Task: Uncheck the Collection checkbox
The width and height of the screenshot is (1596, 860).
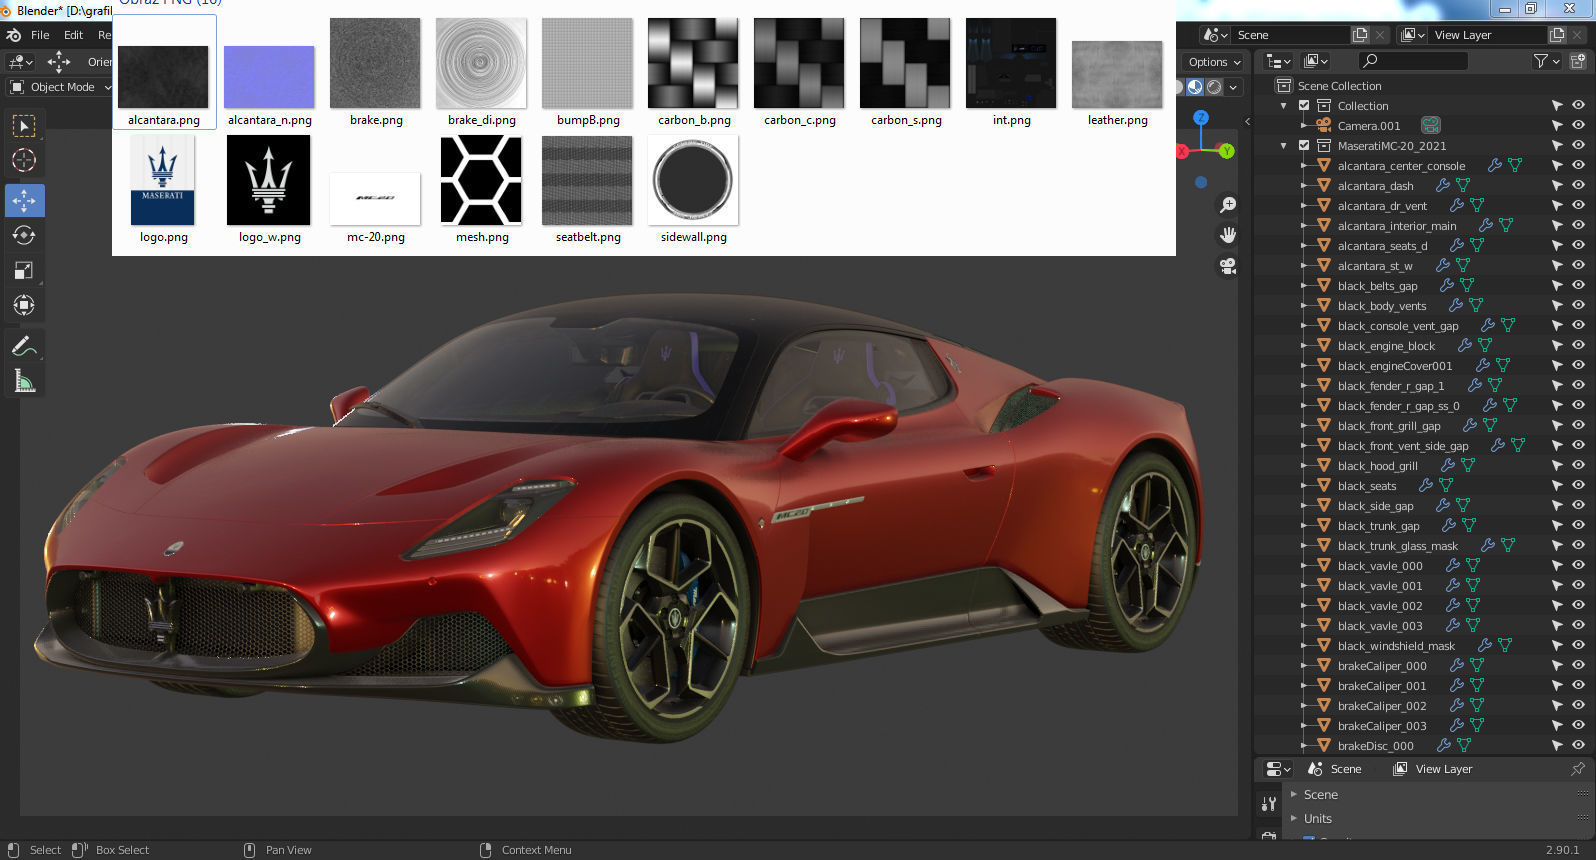Action: pyautogui.click(x=1304, y=106)
